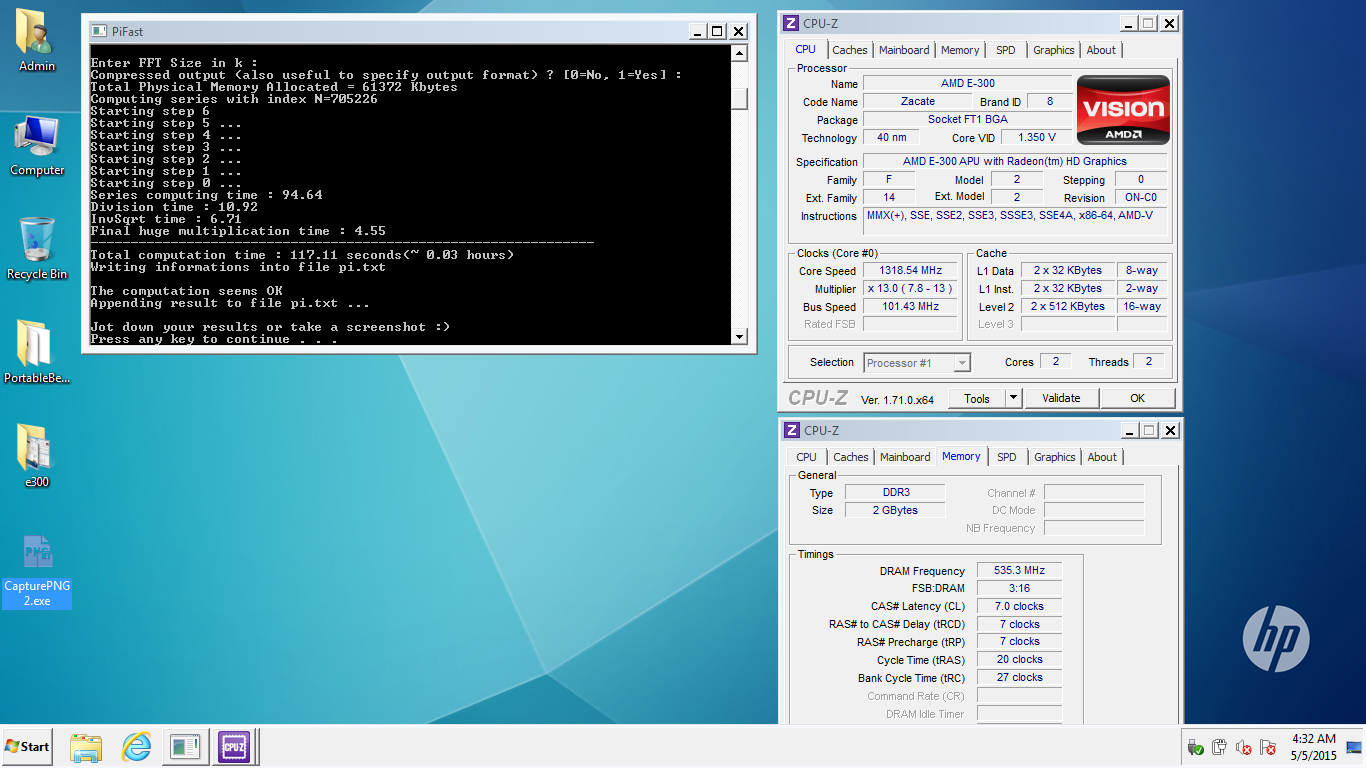Open Caches tab in lower CPU-Z window
Image resolution: width=1366 pixels, height=768 pixels.
[851, 457]
